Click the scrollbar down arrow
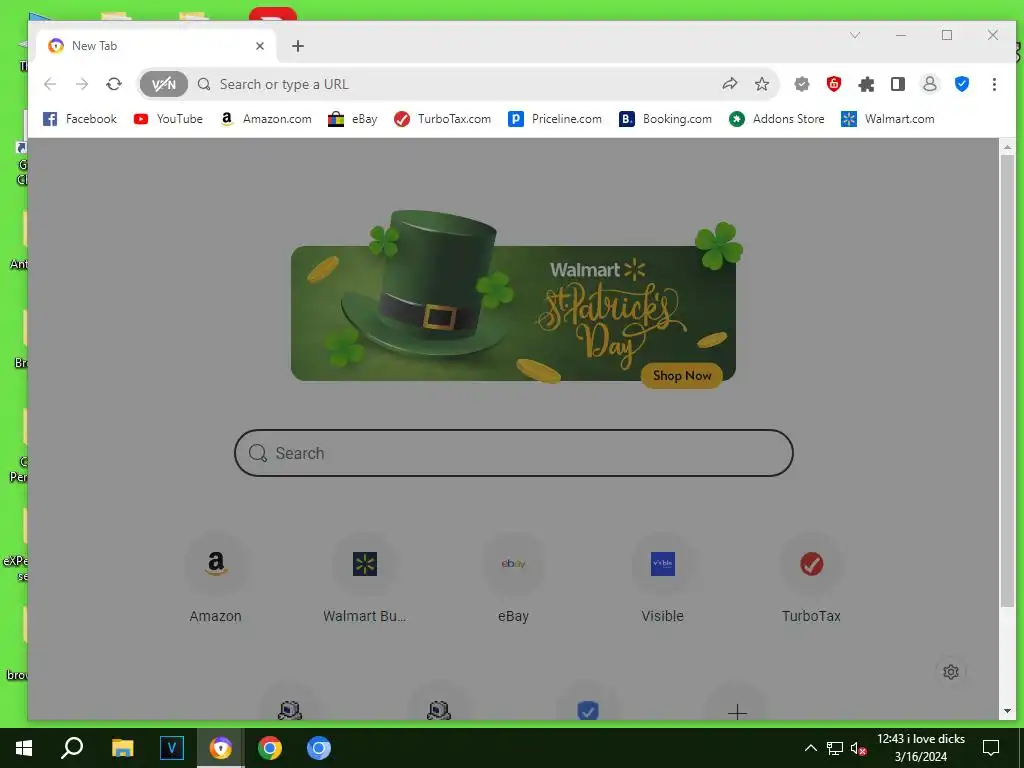1024x768 pixels. [x=1007, y=711]
